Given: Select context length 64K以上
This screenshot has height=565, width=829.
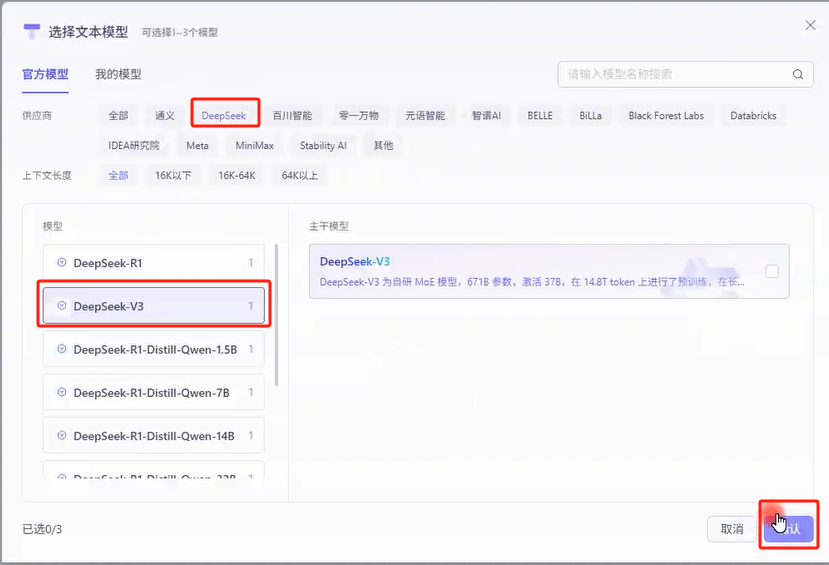Looking at the screenshot, I should (x=300, y=175).
